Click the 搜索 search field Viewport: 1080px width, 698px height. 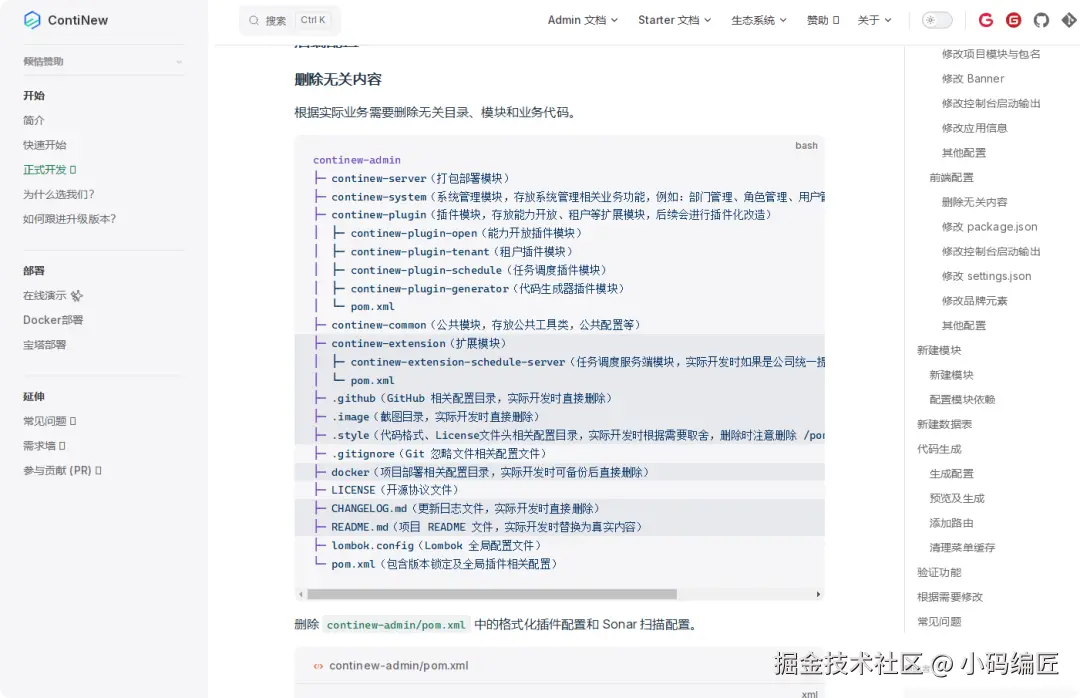tap(289, 21)
